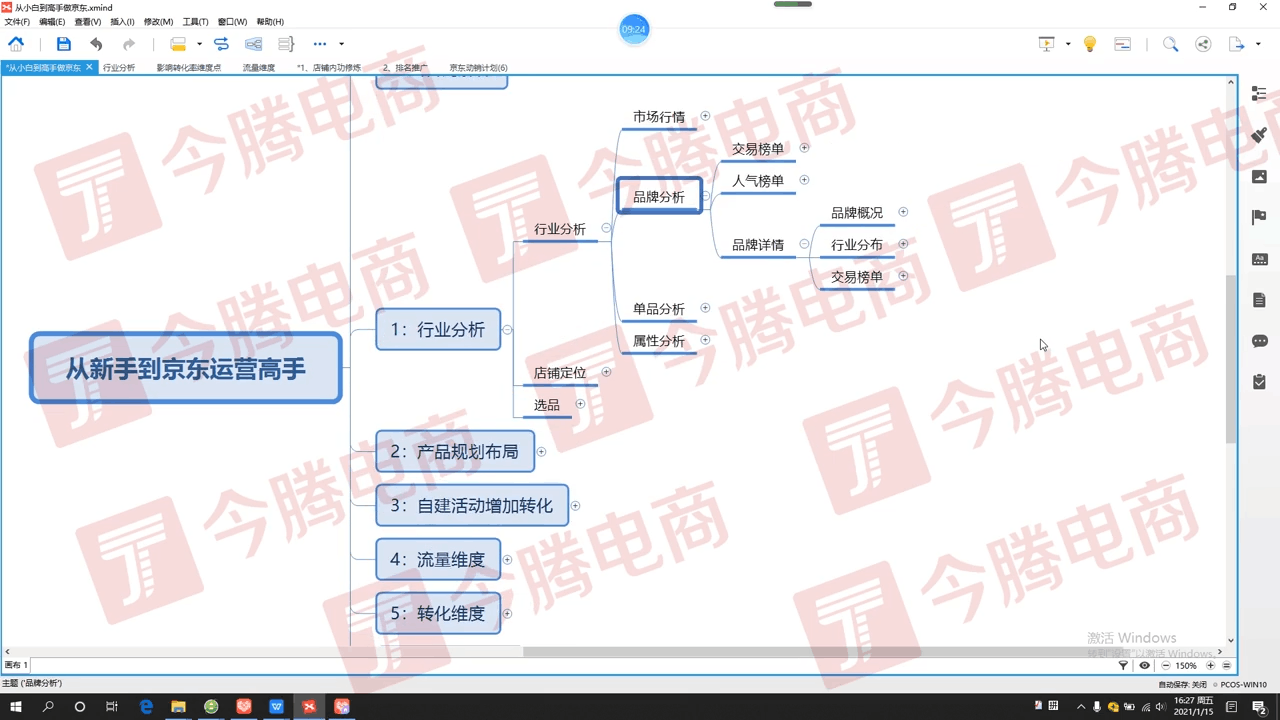This screenshot has width=1280, height=720.
Task: Open the 查看(V) menu
Action: (x=88, y=22)
